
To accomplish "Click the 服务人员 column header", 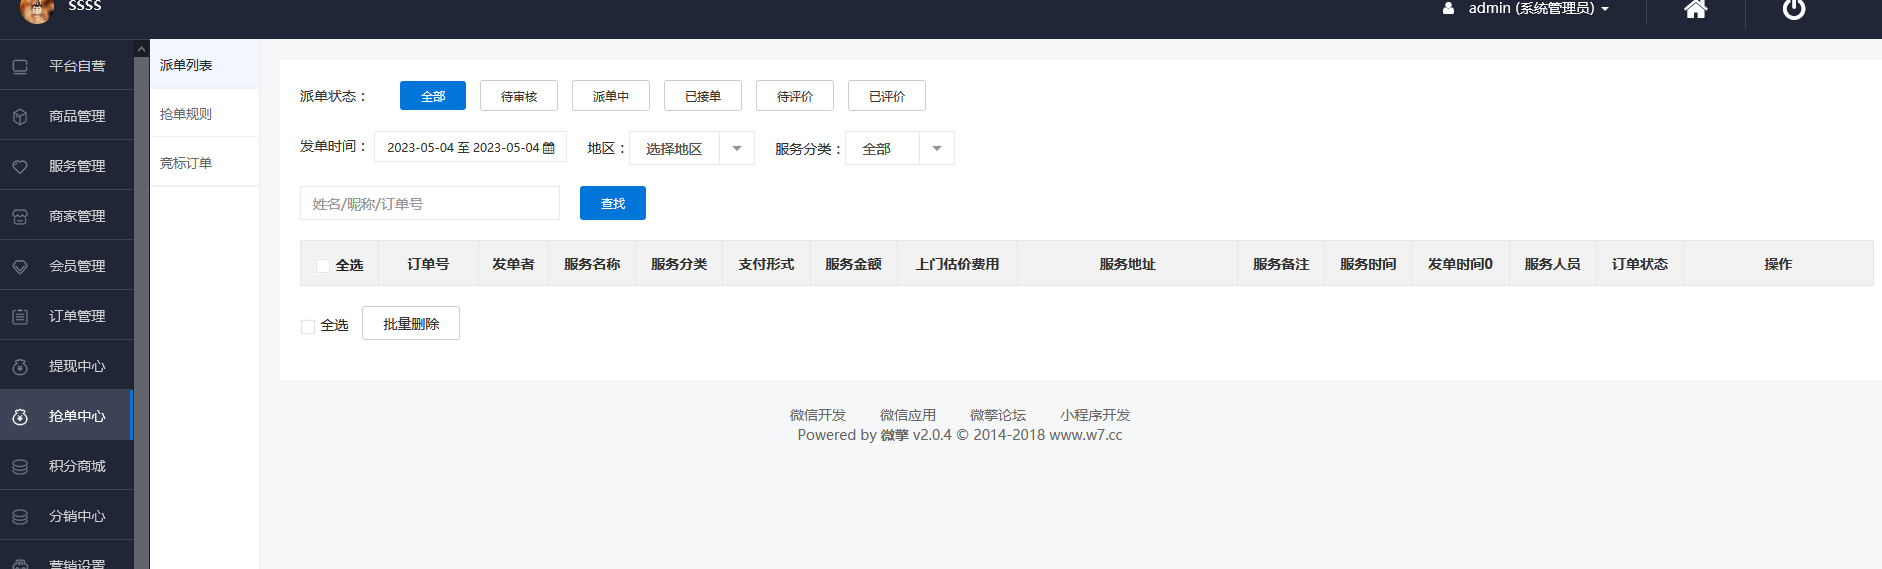I will [1552, 264].
